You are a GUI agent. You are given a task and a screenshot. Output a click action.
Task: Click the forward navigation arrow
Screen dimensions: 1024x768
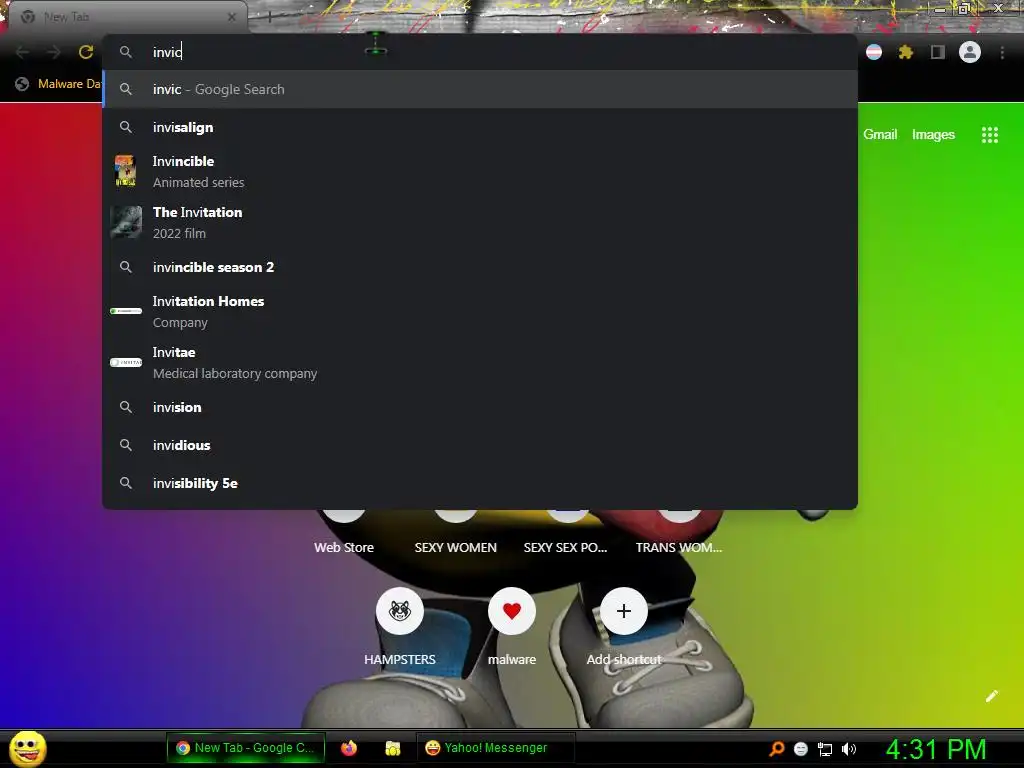tap(54, 52)
